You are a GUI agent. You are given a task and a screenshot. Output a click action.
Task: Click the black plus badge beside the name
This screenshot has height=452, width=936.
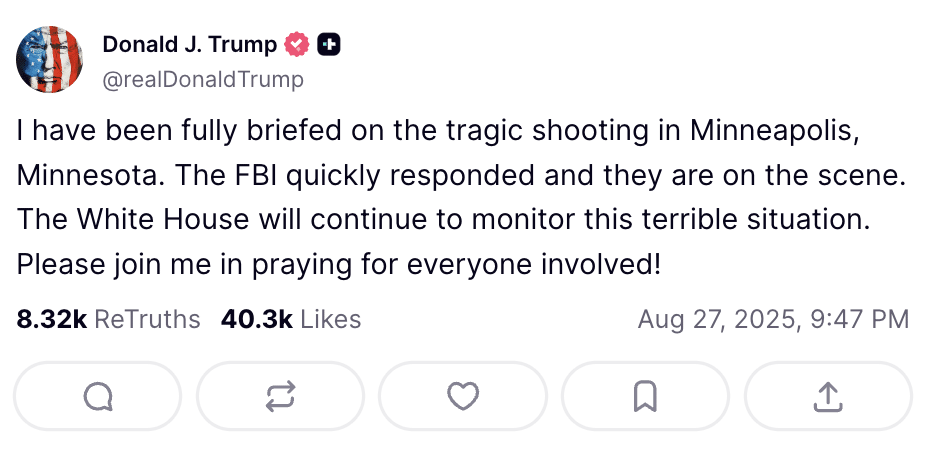click(x=329, y=45)
